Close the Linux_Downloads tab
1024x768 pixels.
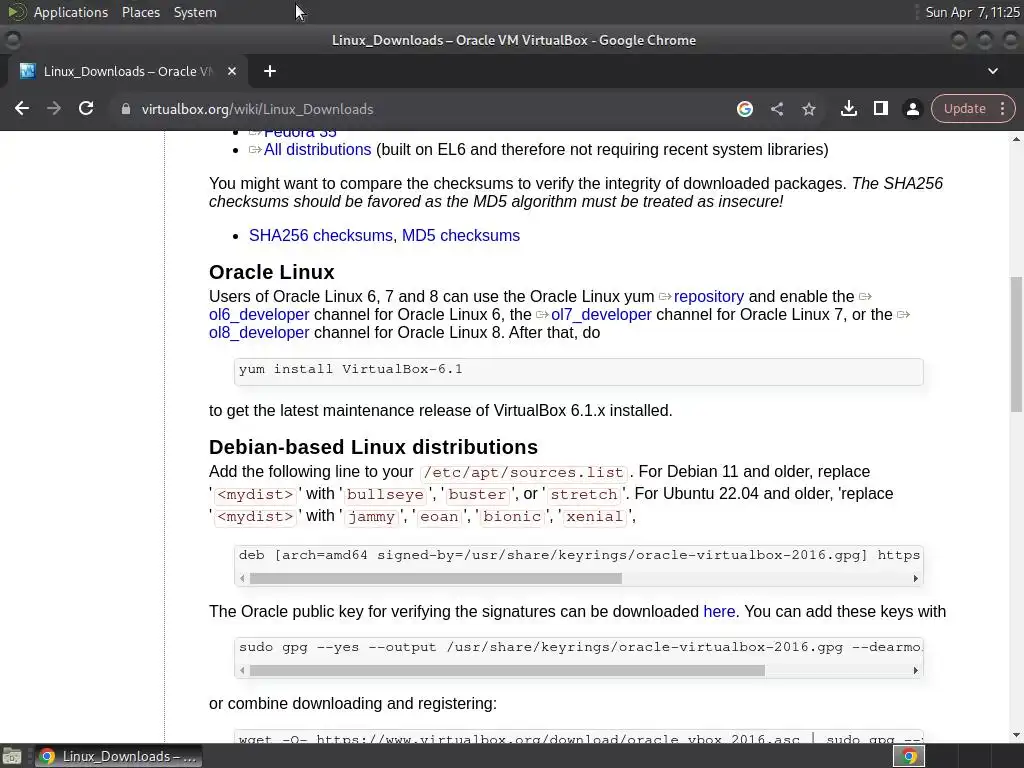(x=232, y=71)
